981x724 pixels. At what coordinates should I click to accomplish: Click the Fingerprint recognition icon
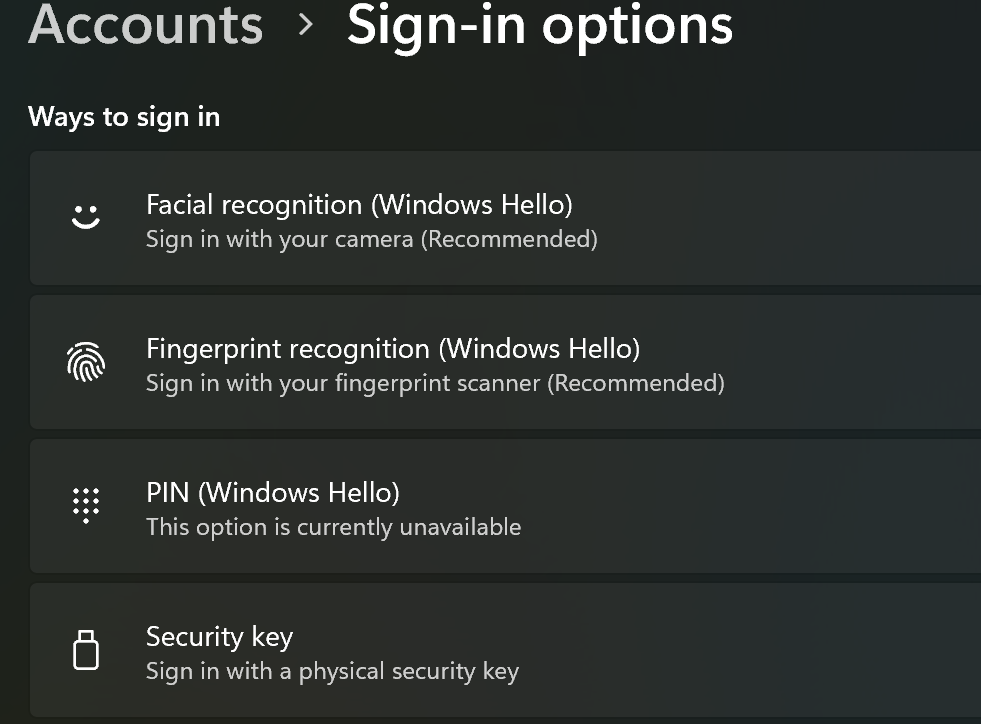pyautogui.click(x=86, y=361)
